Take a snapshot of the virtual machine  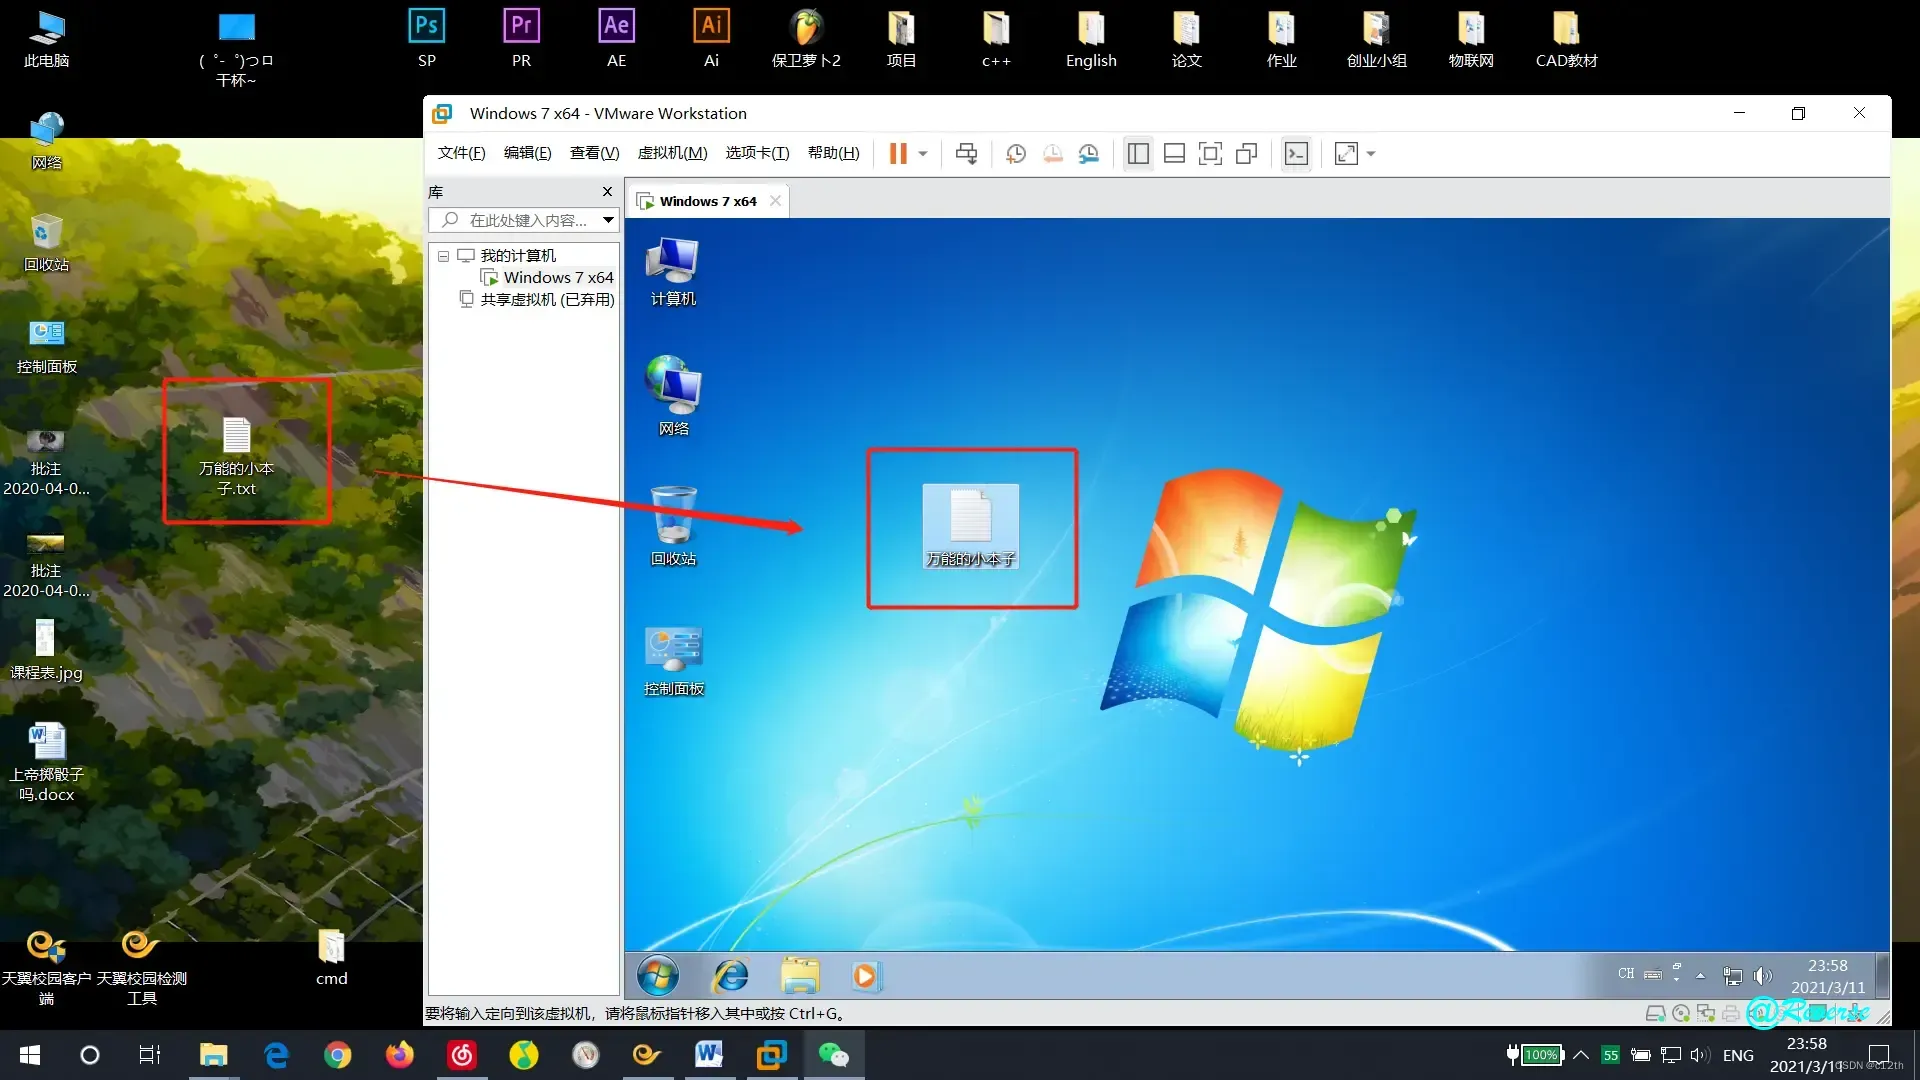point(1016,153)
